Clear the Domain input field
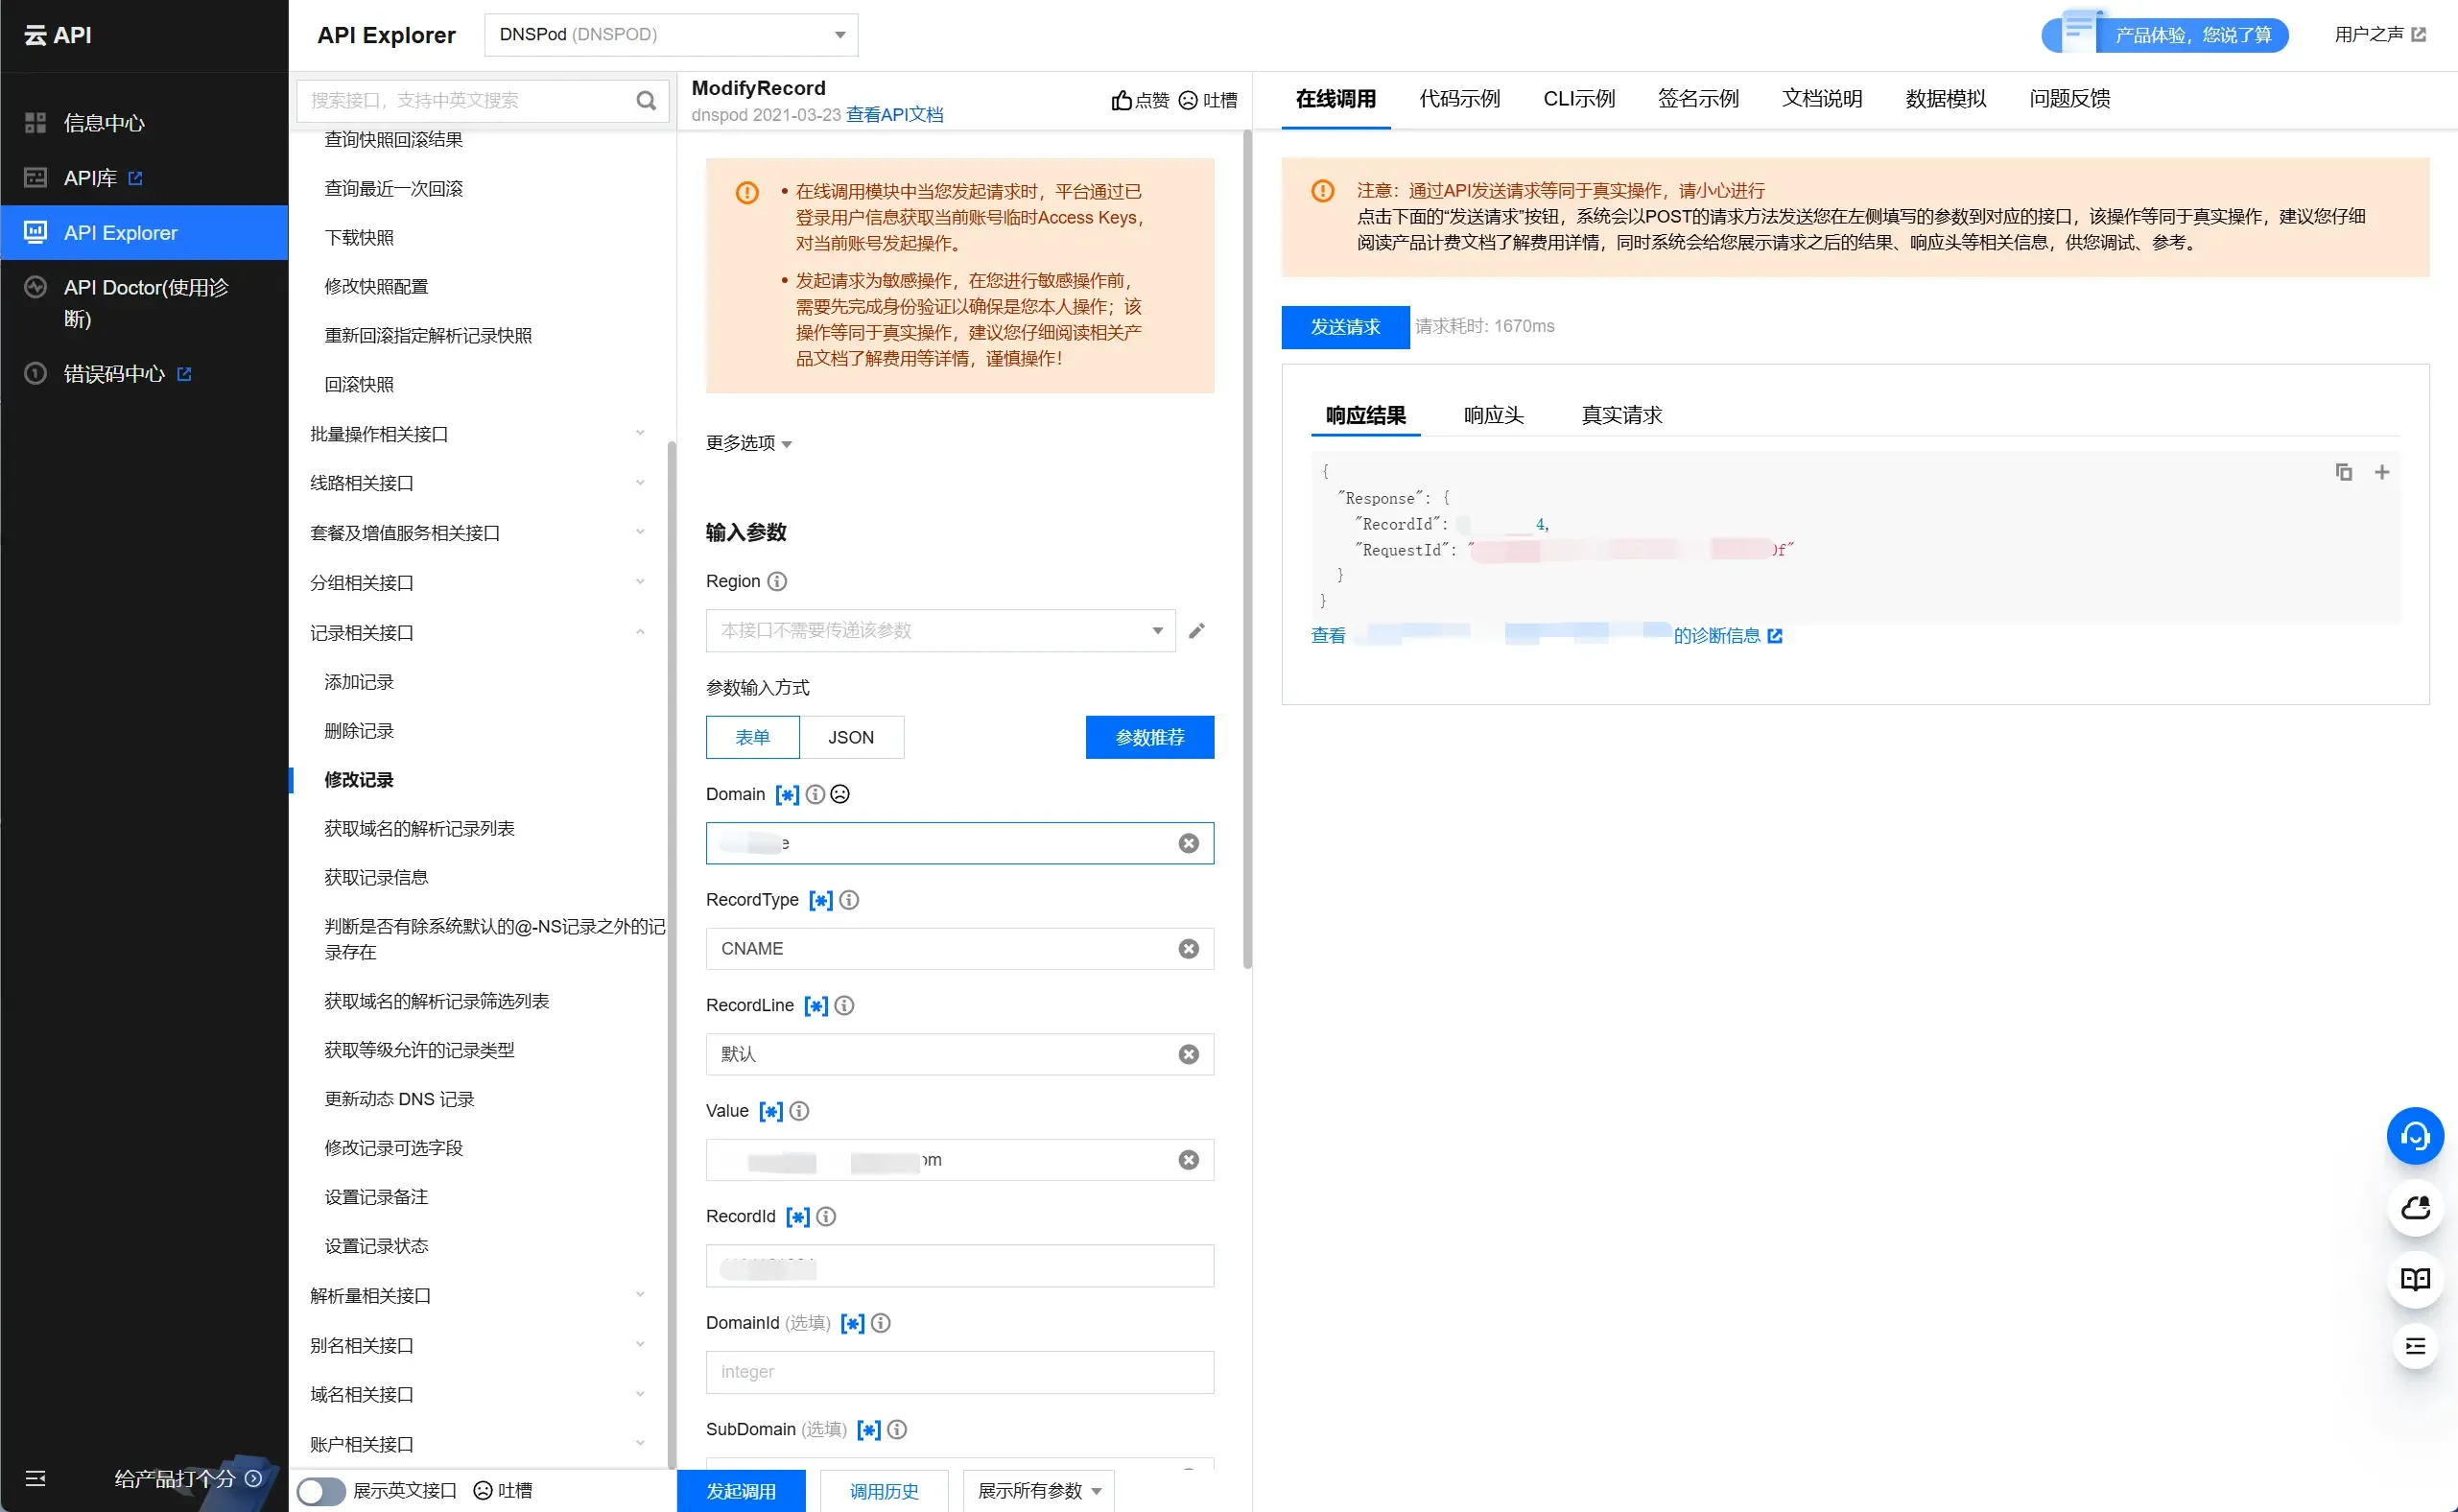2458x1512 pixels. point(1188,843)
